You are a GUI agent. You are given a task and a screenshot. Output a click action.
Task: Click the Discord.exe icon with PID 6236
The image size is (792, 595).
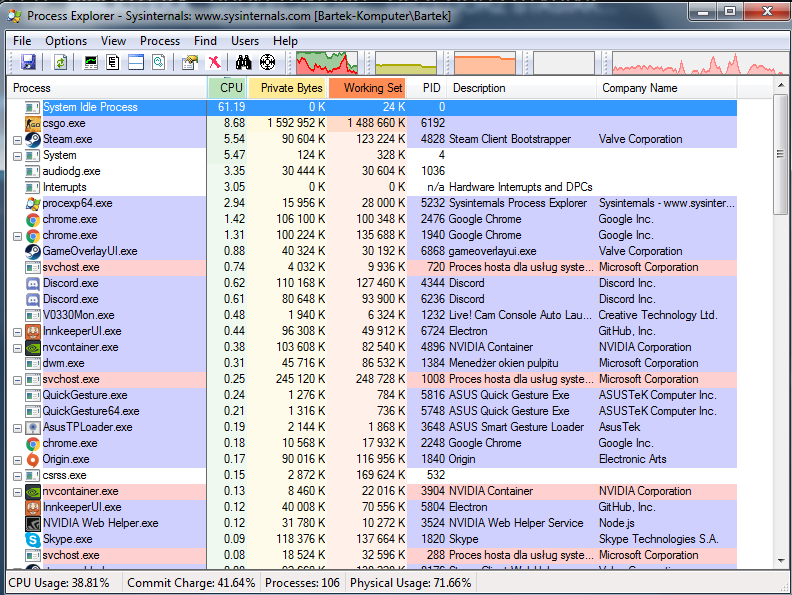(x=33, y=300)
